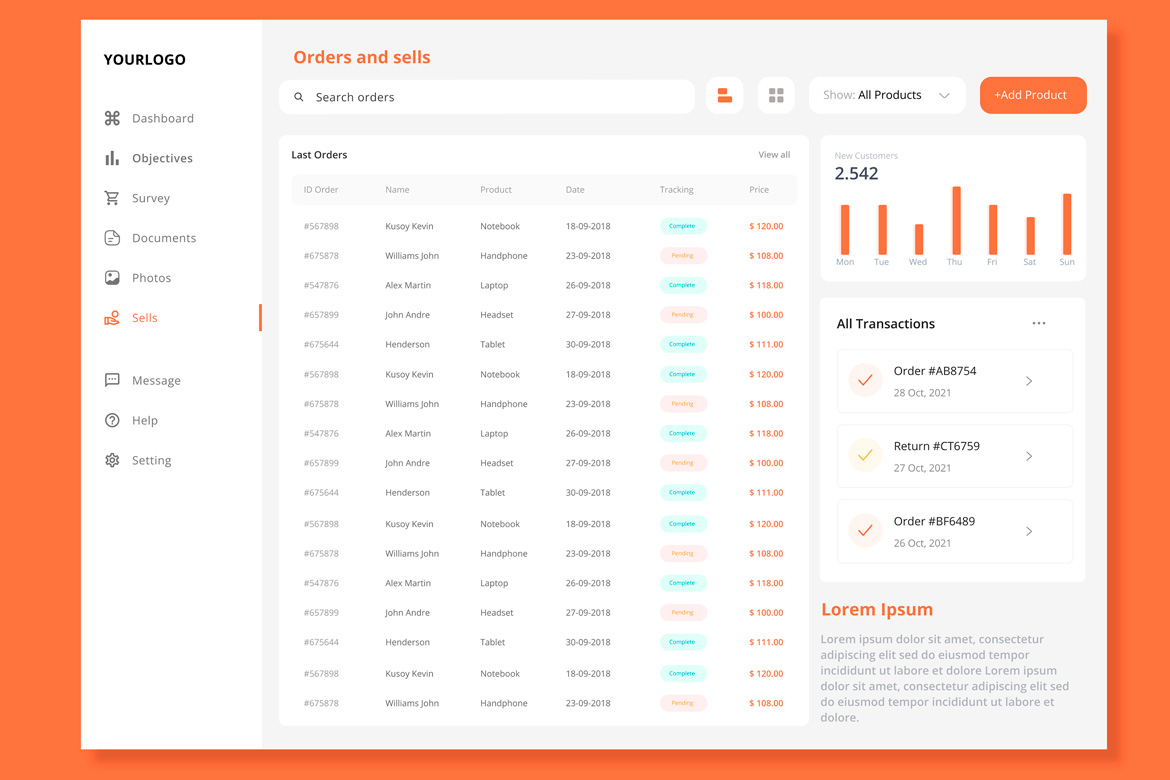The width and height of the screenshot is (1170, 780).
Task: Switch to list view layout
Action: [x=724, y=95]
